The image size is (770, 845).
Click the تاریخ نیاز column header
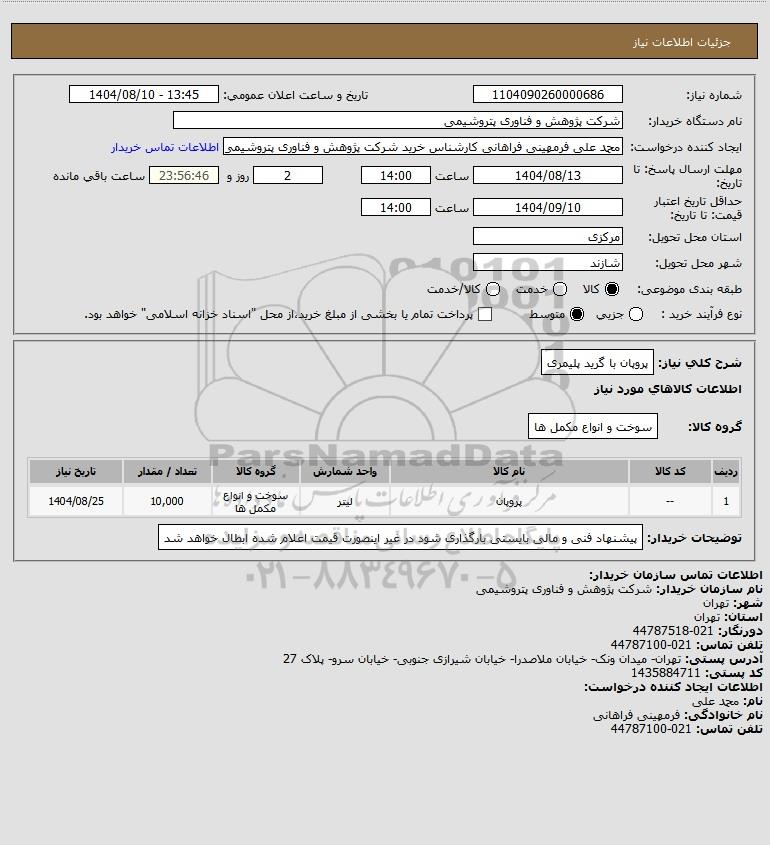tap(75, 472)
